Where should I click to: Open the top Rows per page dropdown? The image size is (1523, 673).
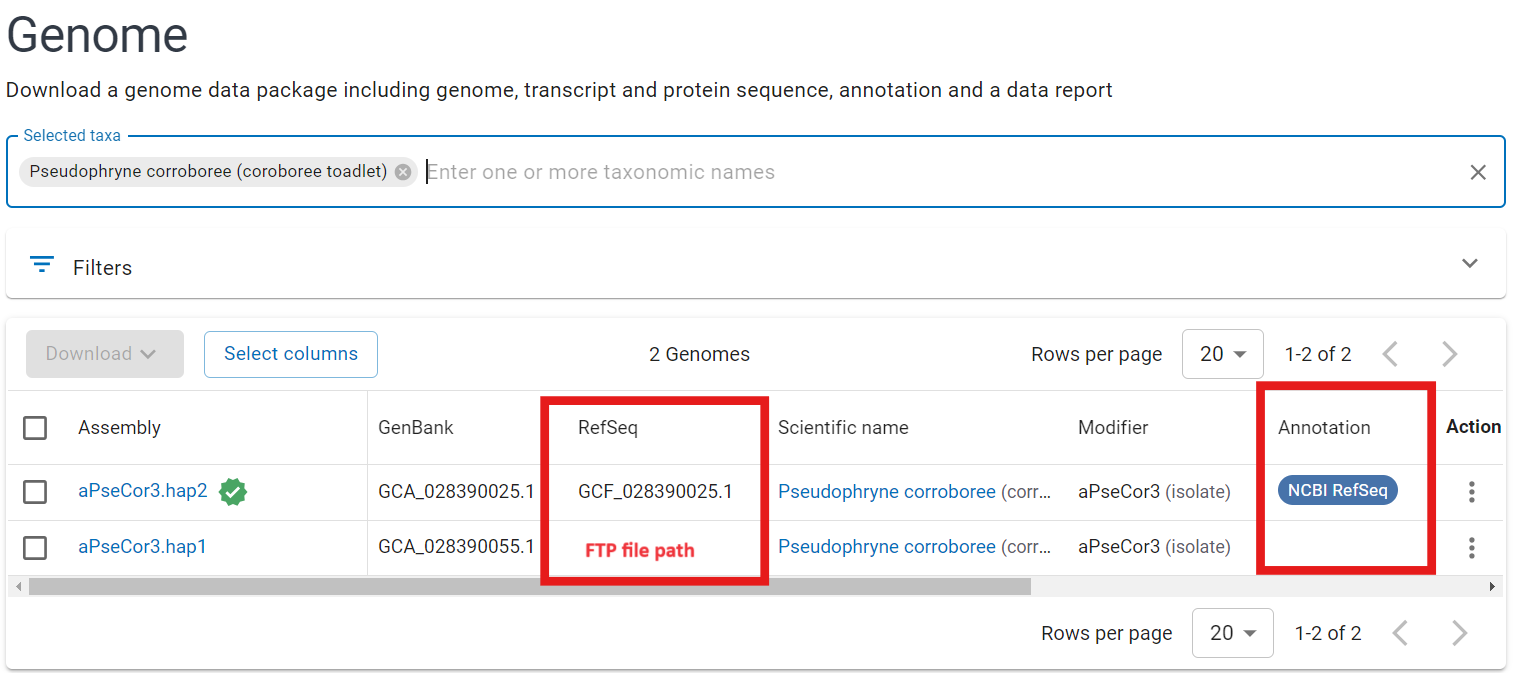[1222, 353]
